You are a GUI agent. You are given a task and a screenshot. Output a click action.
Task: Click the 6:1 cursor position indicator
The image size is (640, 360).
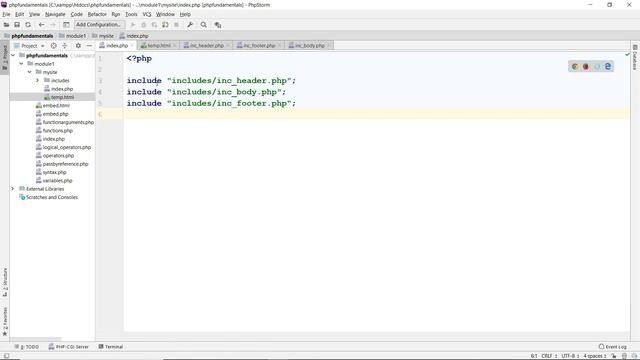[x=534, y=356]
